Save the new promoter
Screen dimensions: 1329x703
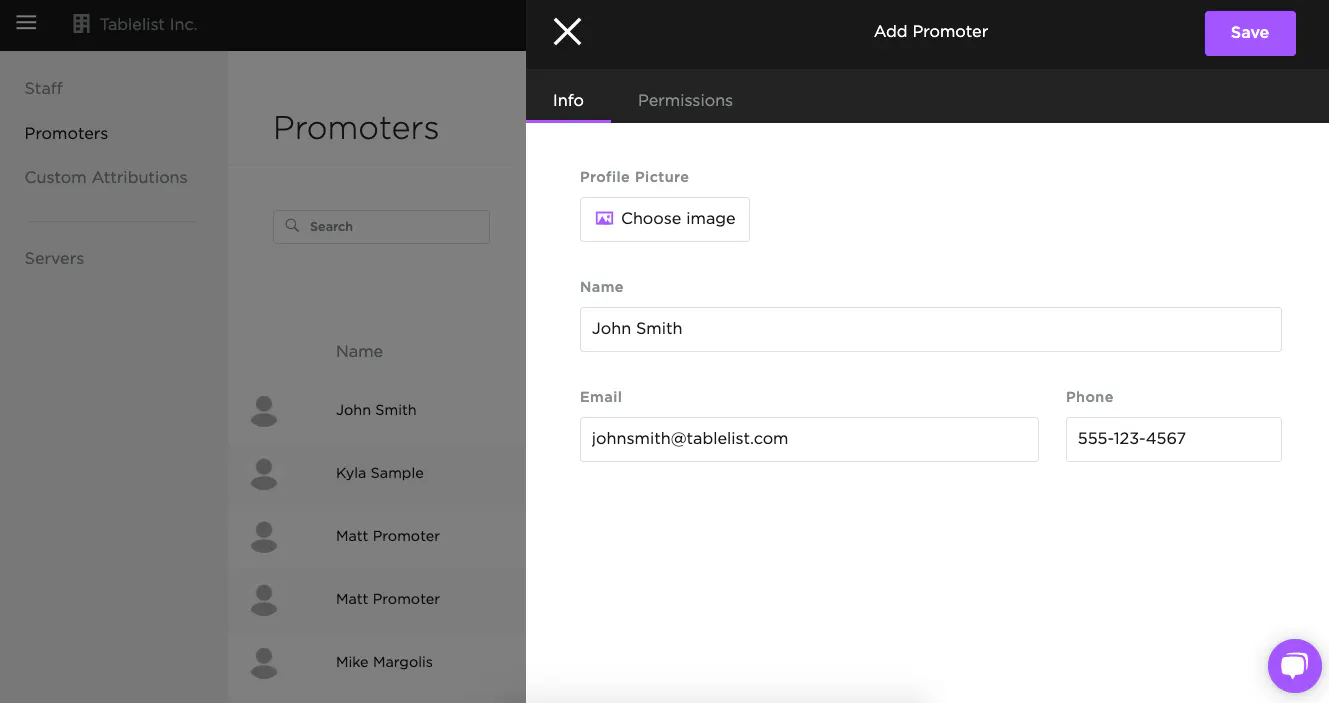point(1249,33)
